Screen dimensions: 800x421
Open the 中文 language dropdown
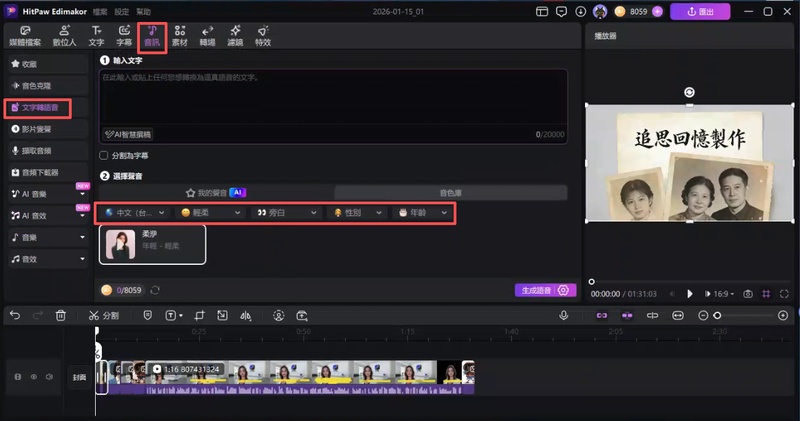(132, 213)
